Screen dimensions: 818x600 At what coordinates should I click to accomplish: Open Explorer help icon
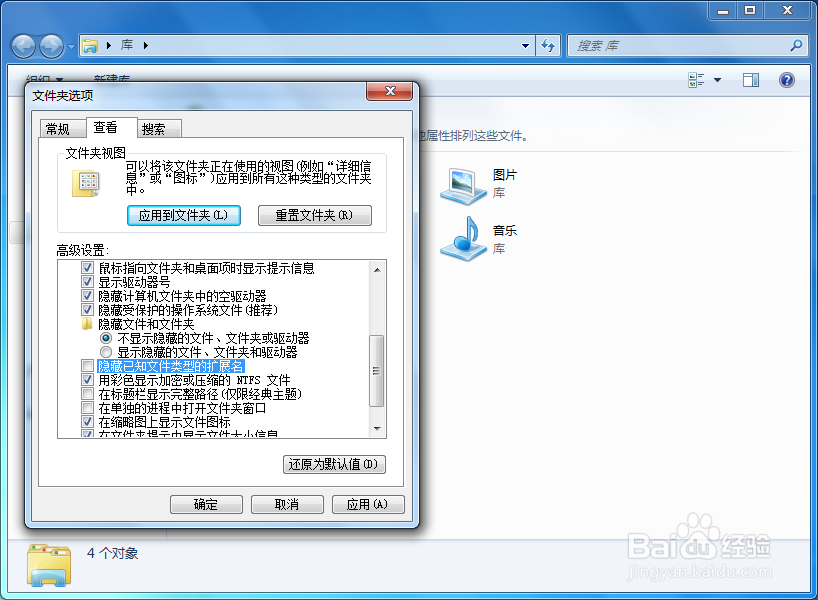[x=787, y=80]
